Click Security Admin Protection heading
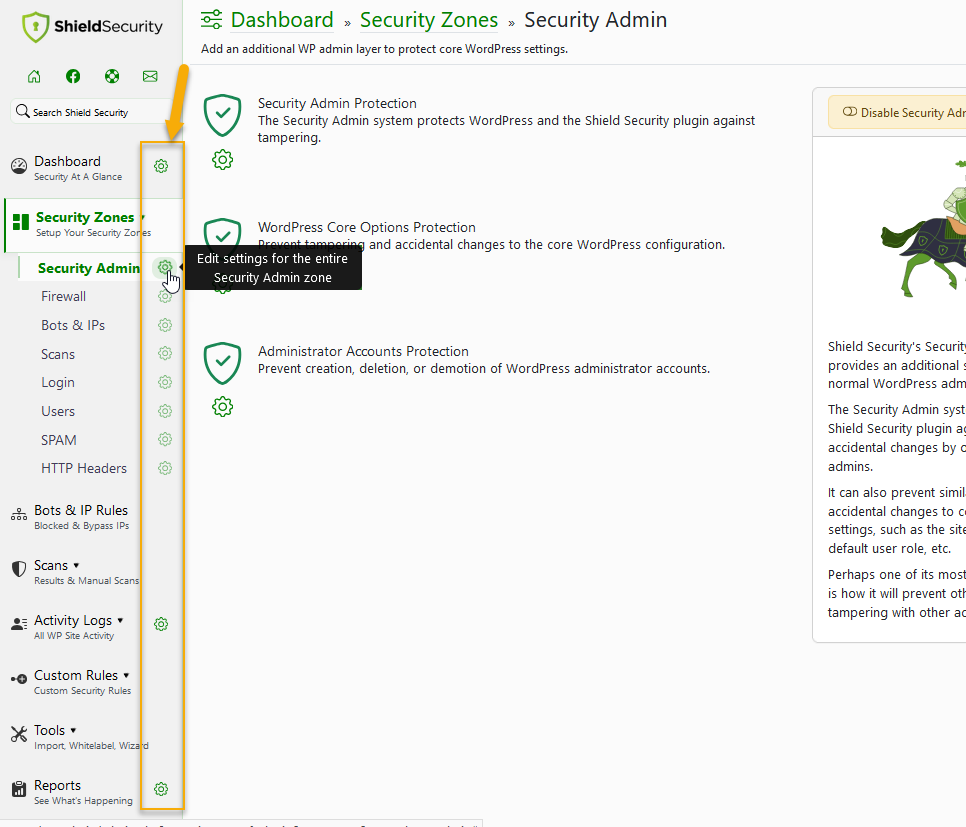 tap(337, 103)
